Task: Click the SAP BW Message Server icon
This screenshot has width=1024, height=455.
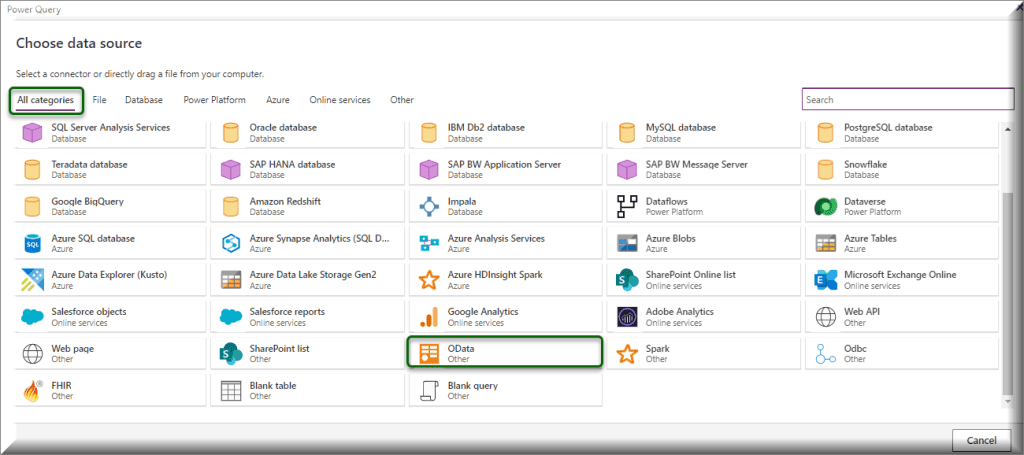Action: [x=627, y=170]
